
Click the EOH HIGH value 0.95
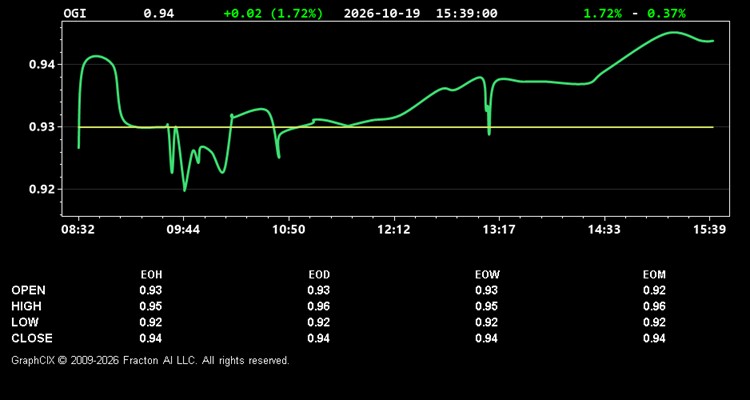coord(151,306)
